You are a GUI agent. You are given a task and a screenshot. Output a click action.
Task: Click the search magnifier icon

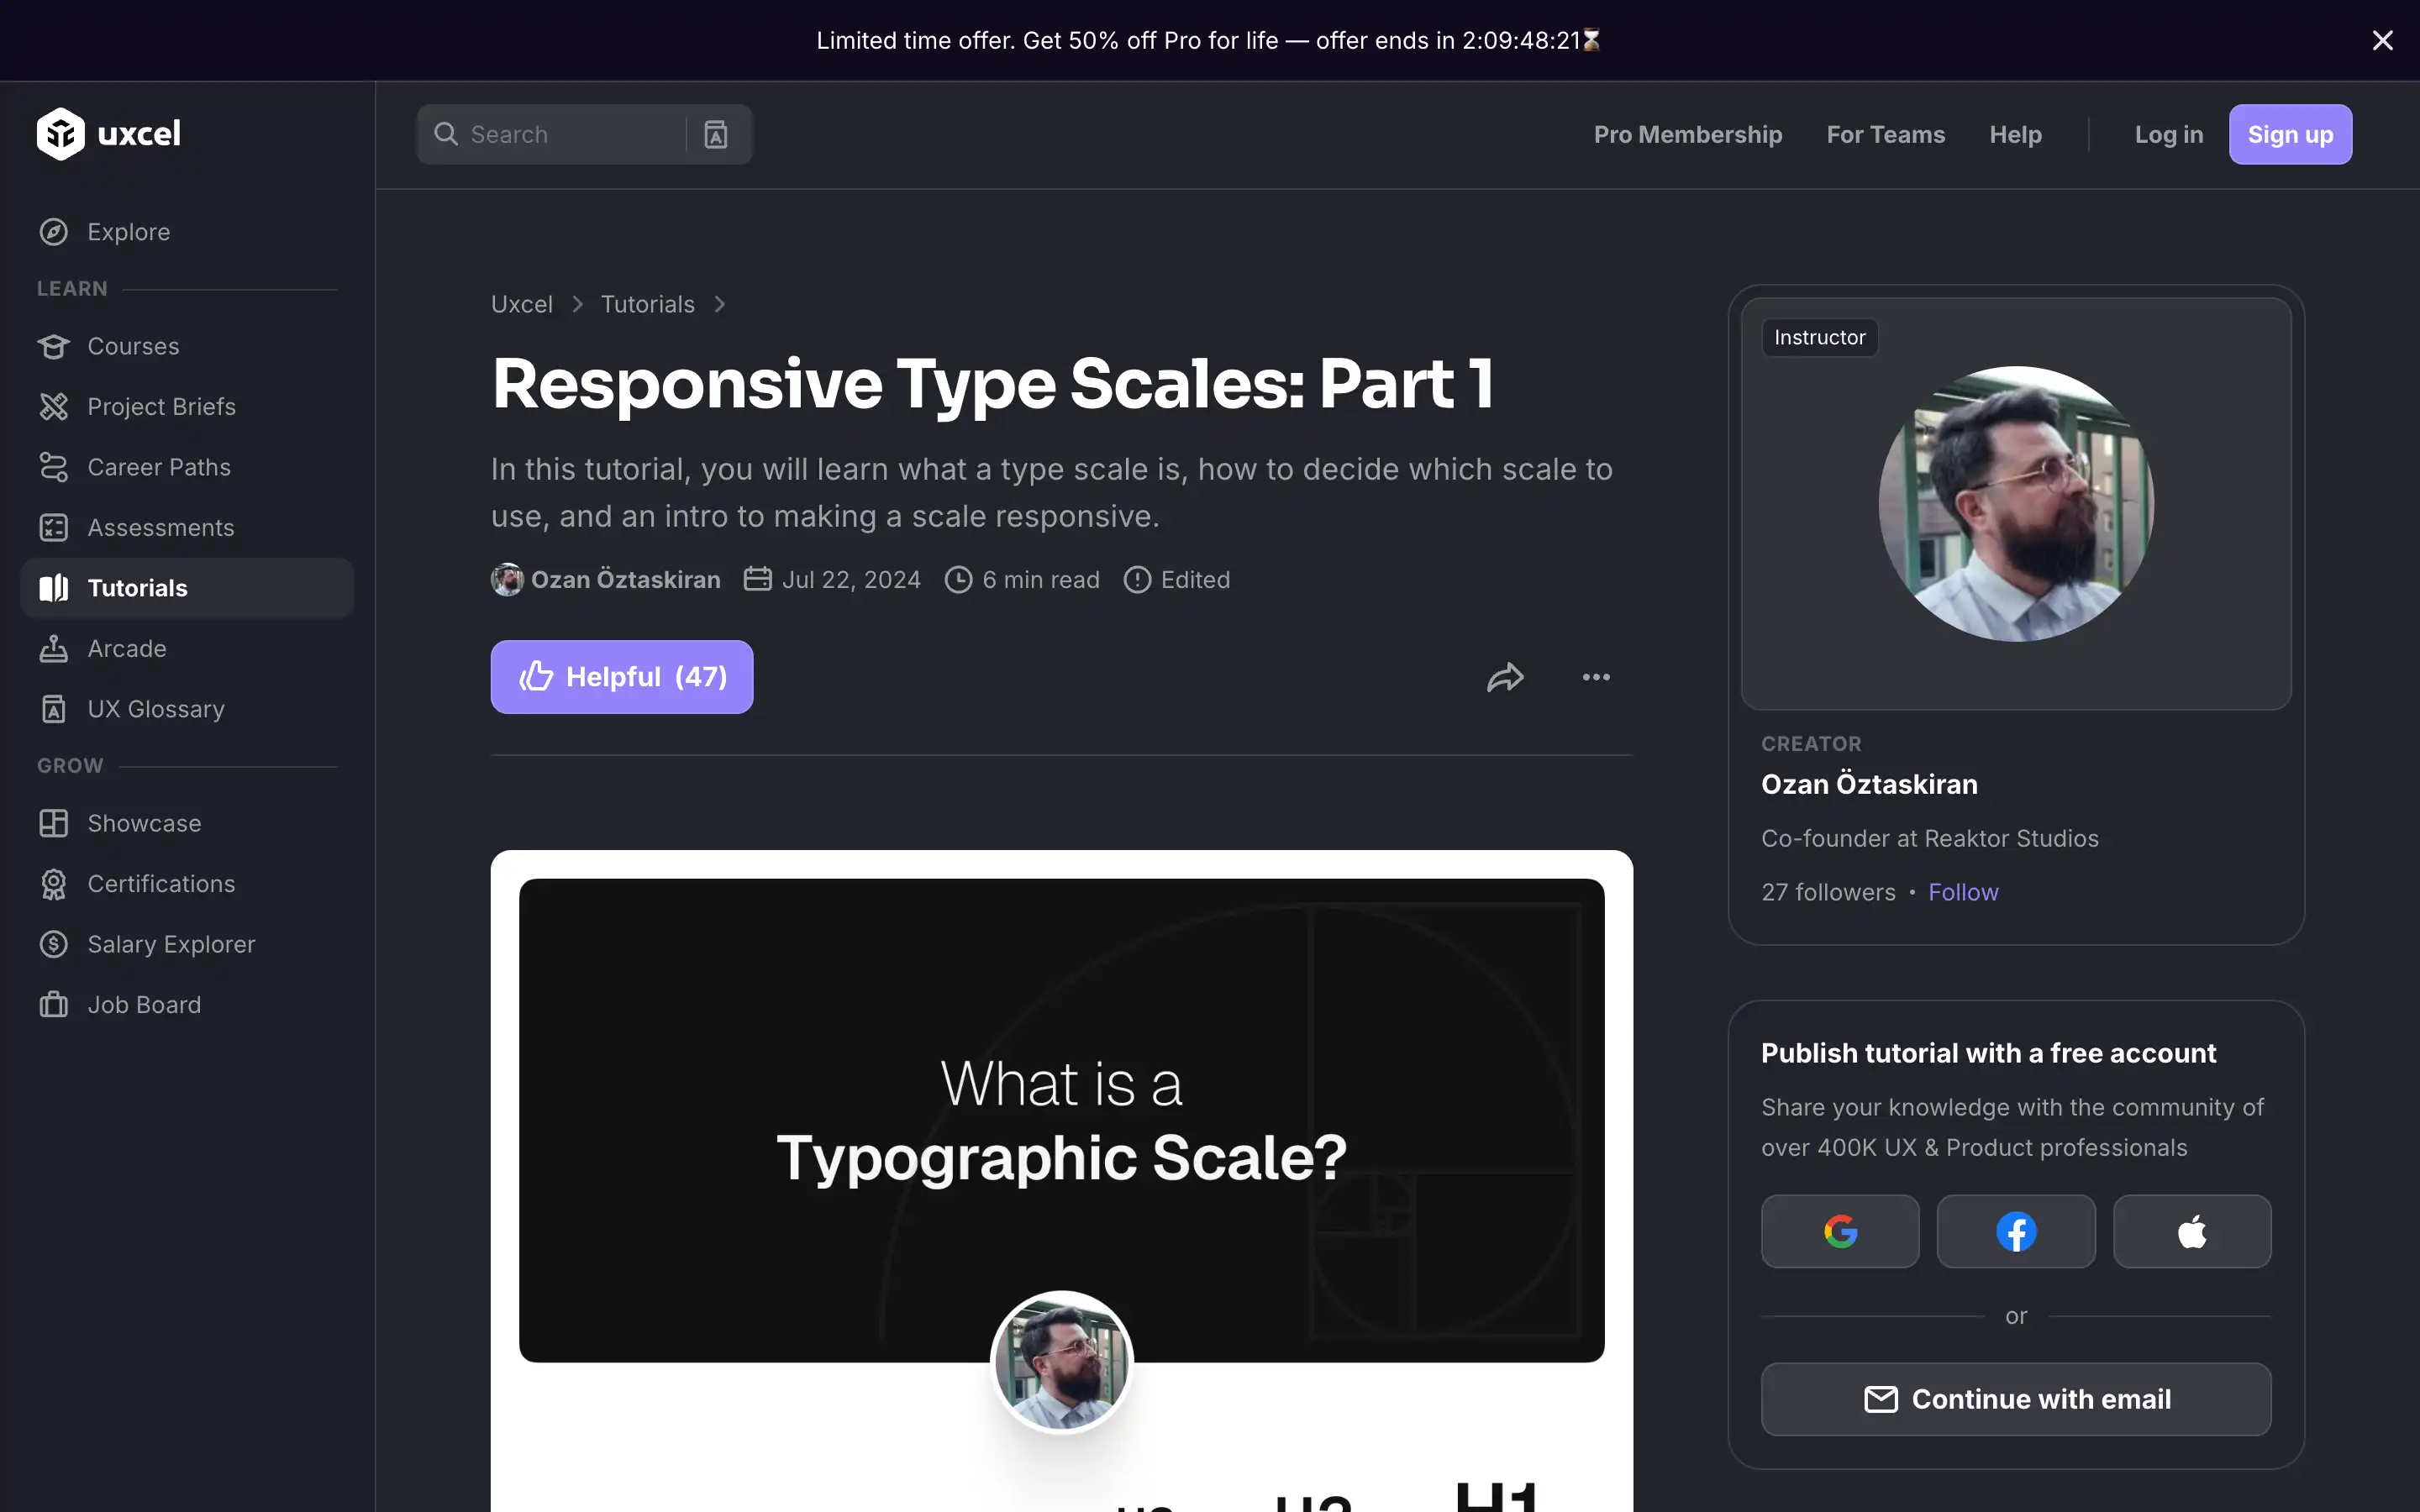coord(446,134)
